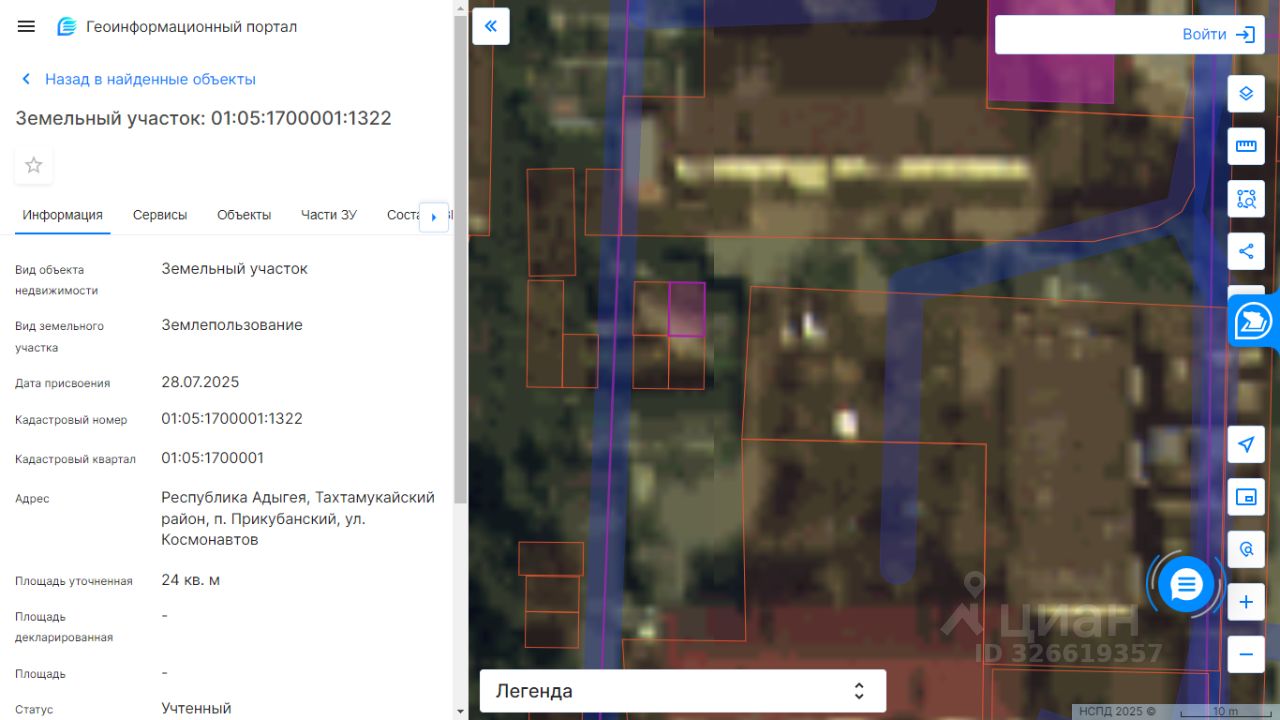Zoom out on the map
1280x720 pixels.
click(1246, 655)
